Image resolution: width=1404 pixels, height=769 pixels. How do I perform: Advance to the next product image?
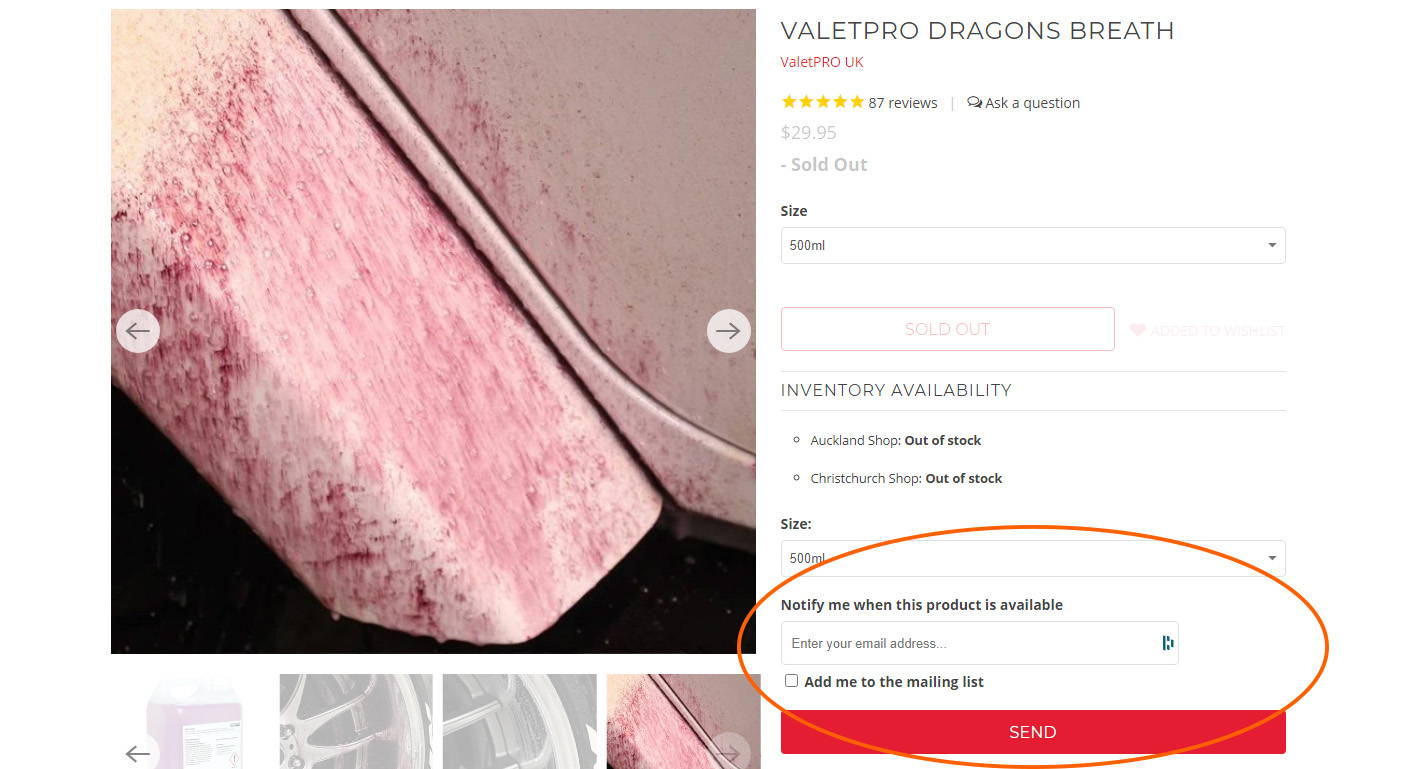pos(729,331)
